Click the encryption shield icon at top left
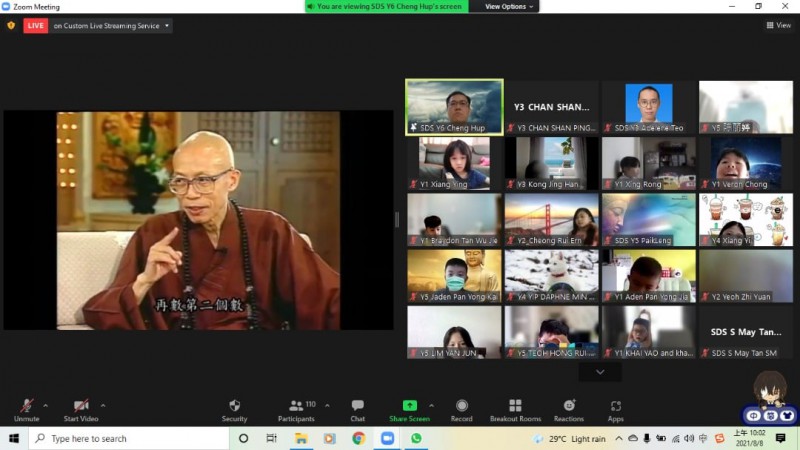This screenshot has height=450, width=800. [11, 25]
